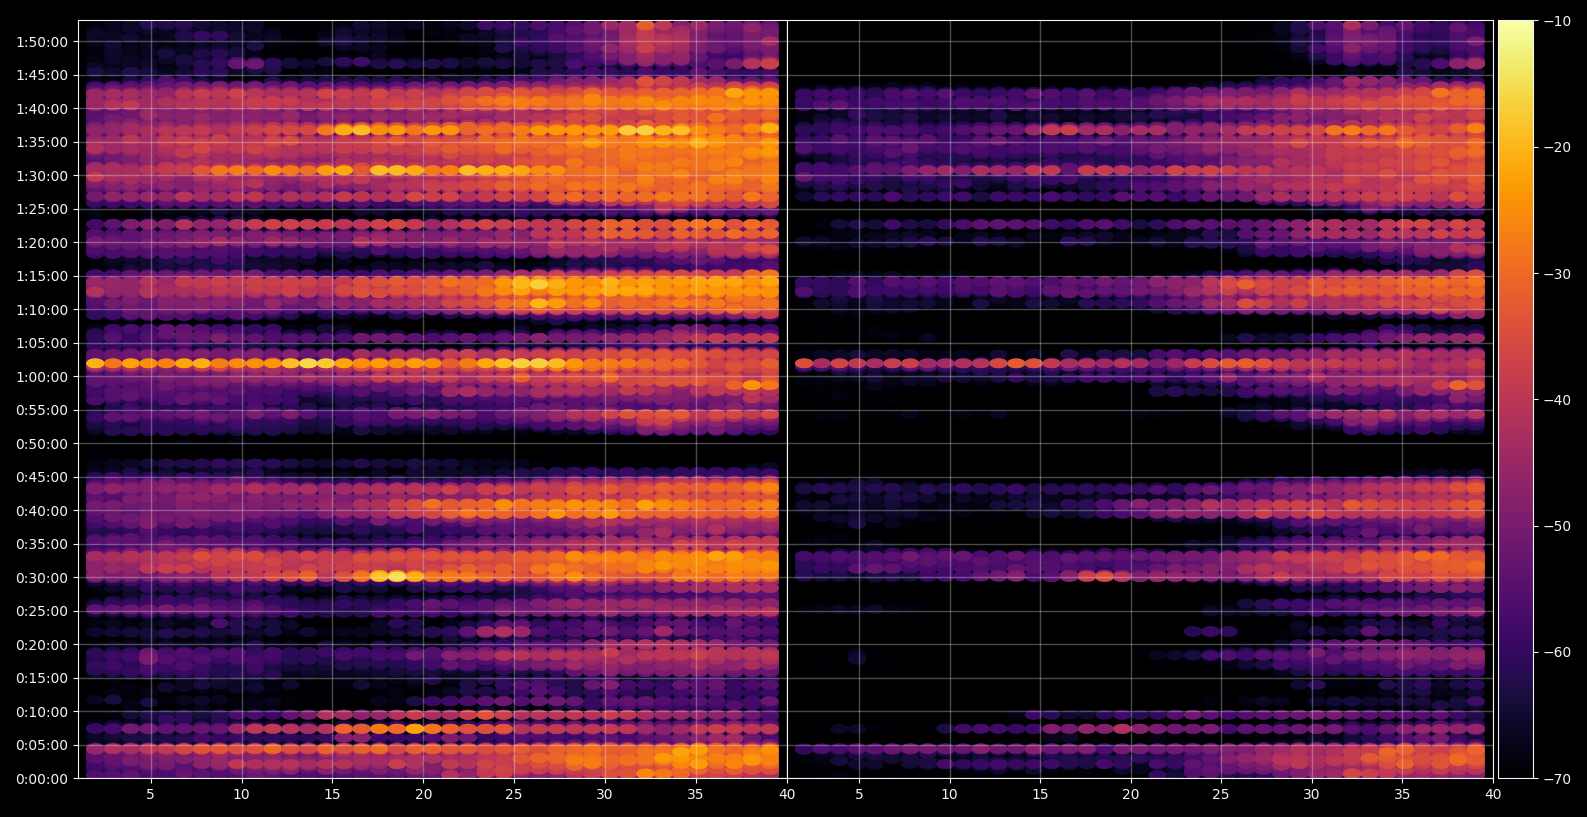The width and height of the screenshot is (1587, 817).
Task: Click the 1:00:00 time axis label
Action: [x=42, y=377]
